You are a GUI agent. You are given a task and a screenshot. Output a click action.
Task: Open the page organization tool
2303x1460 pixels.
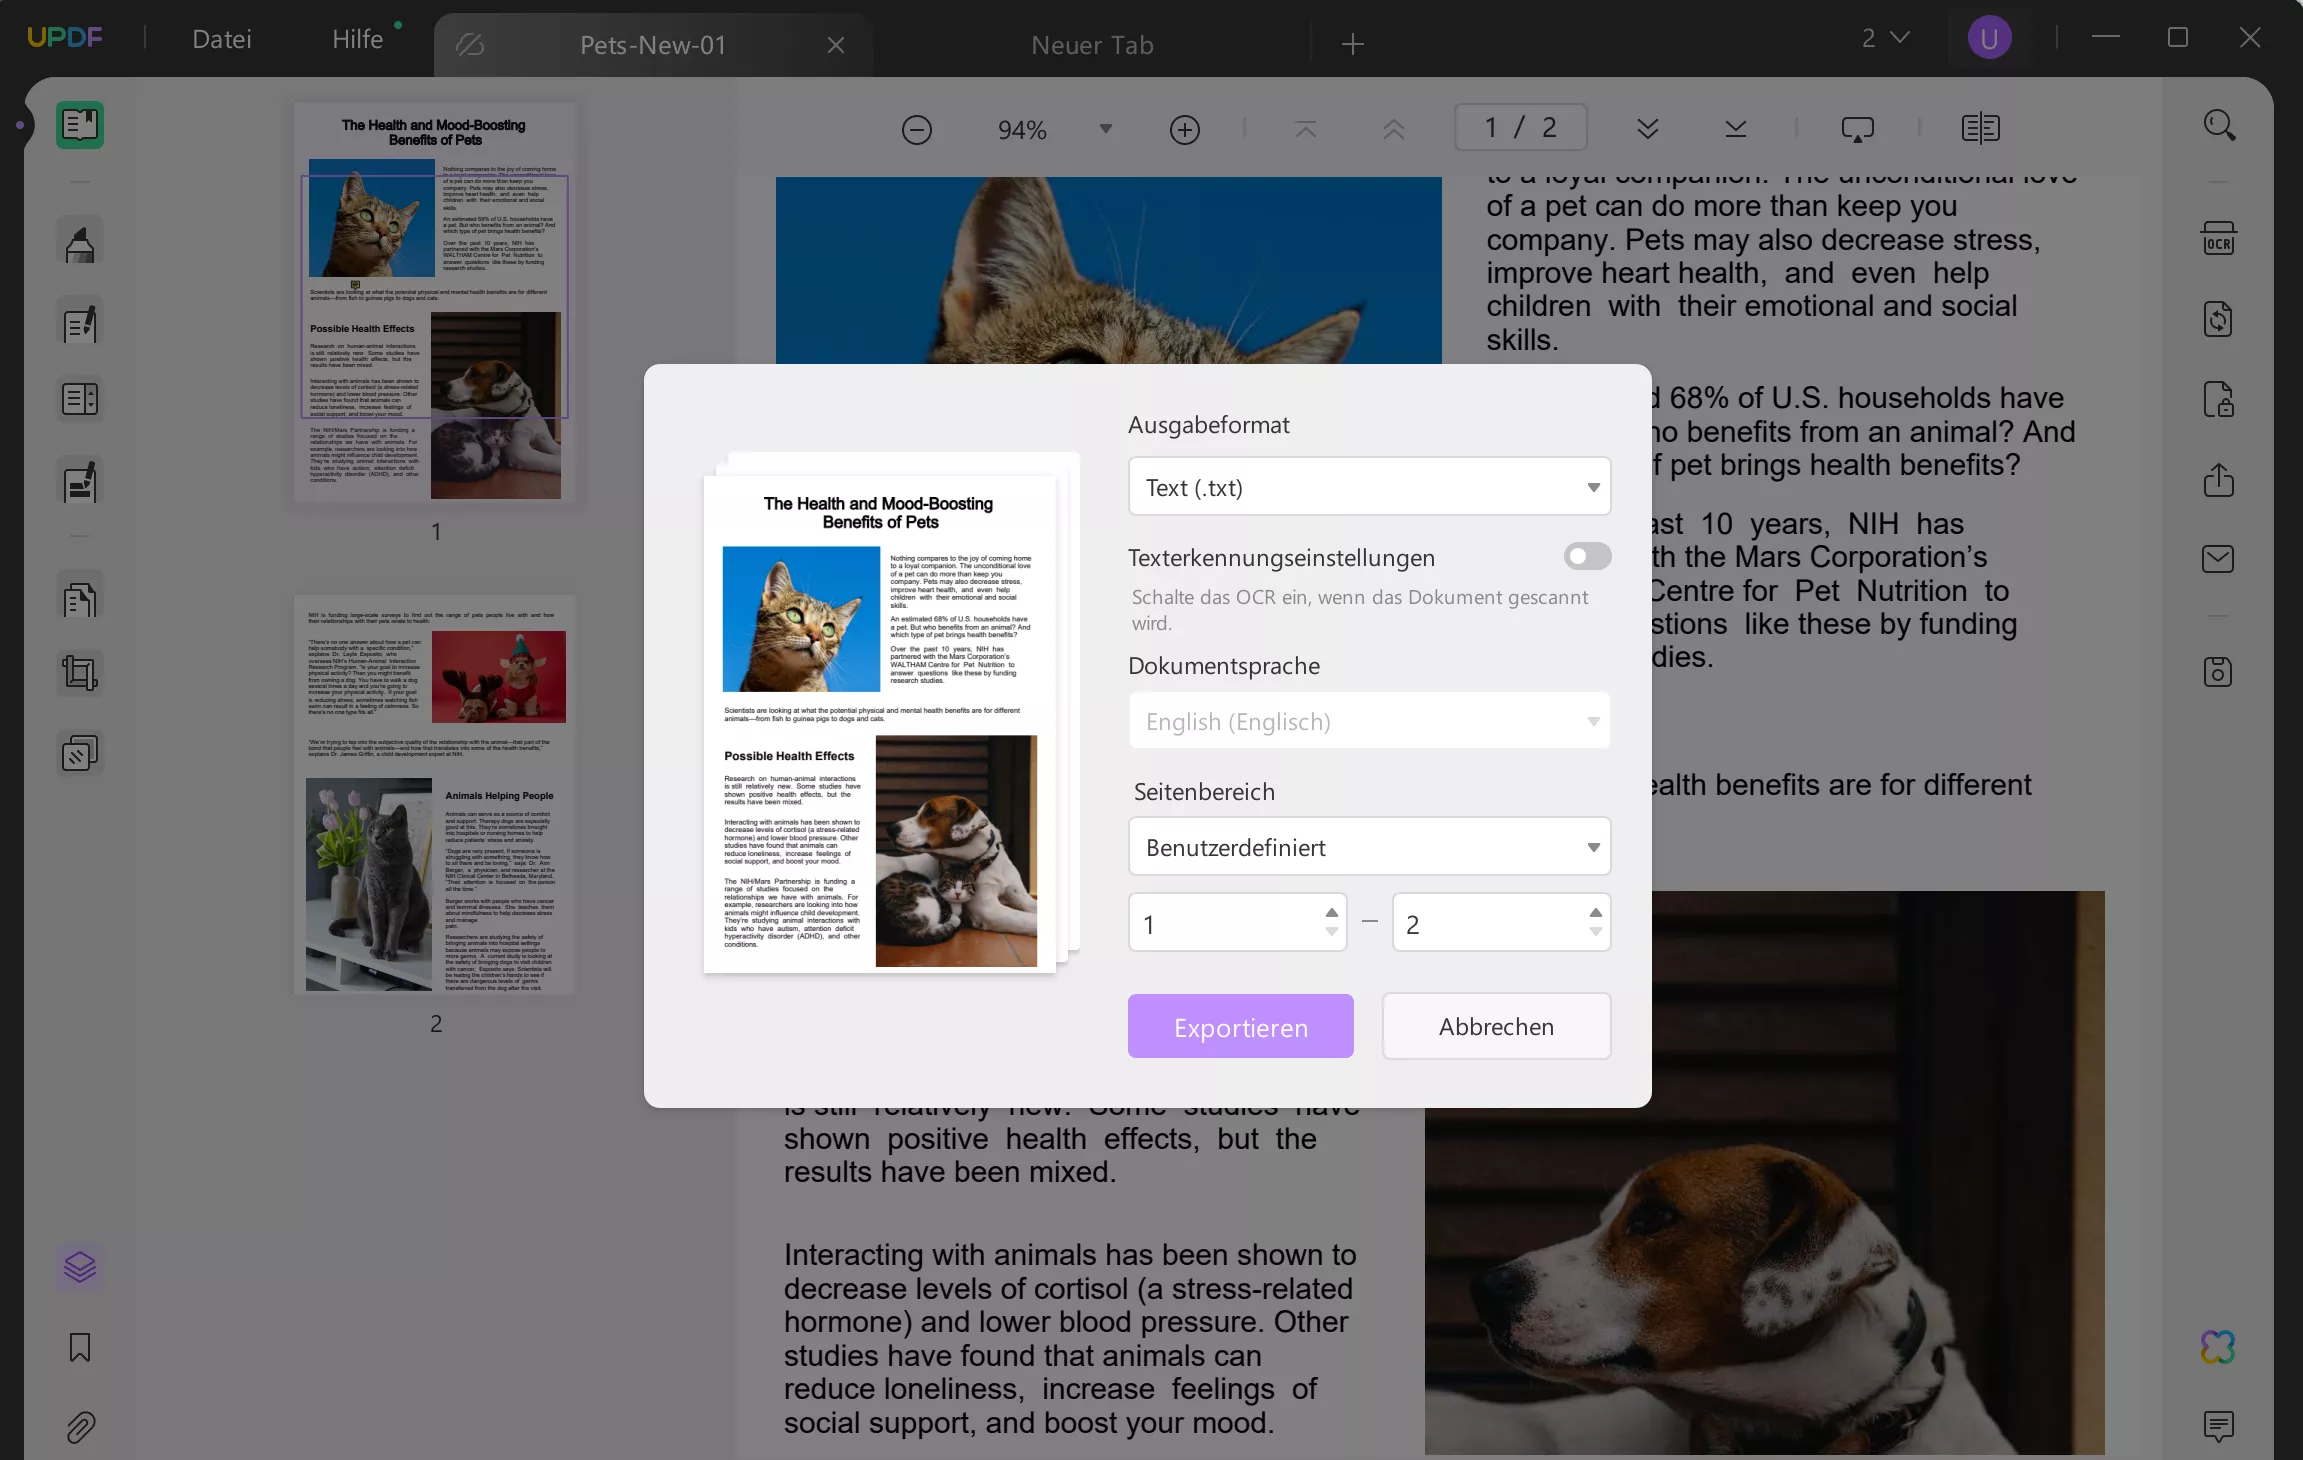coord(80,597)
